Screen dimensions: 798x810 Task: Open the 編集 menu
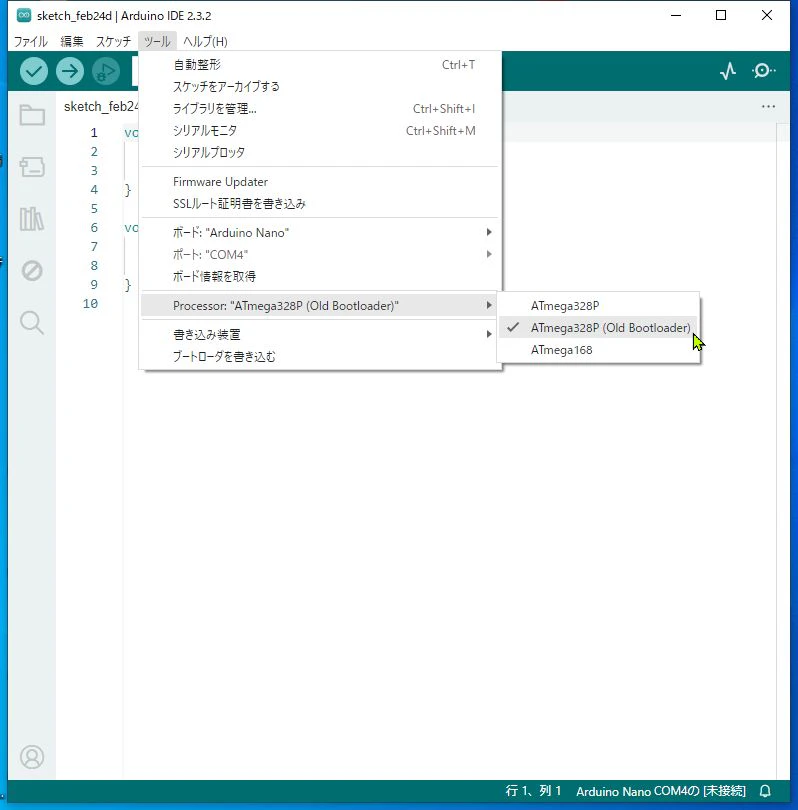pyautogui.click(x=71, y=41)
